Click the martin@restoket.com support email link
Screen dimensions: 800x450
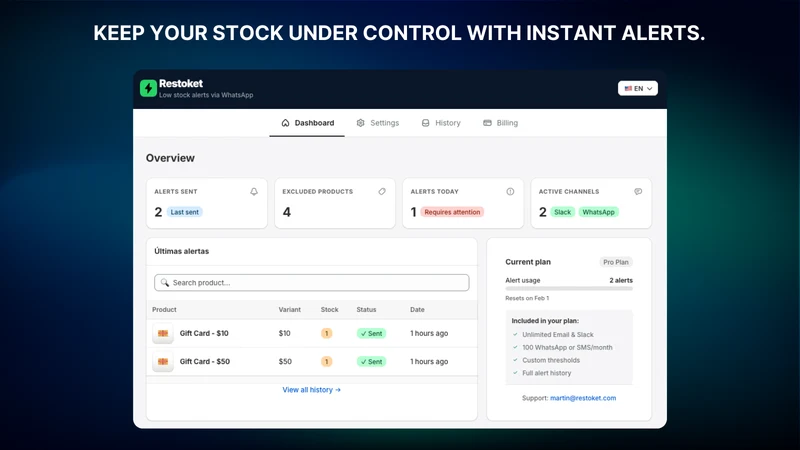[x=583, y=398]
